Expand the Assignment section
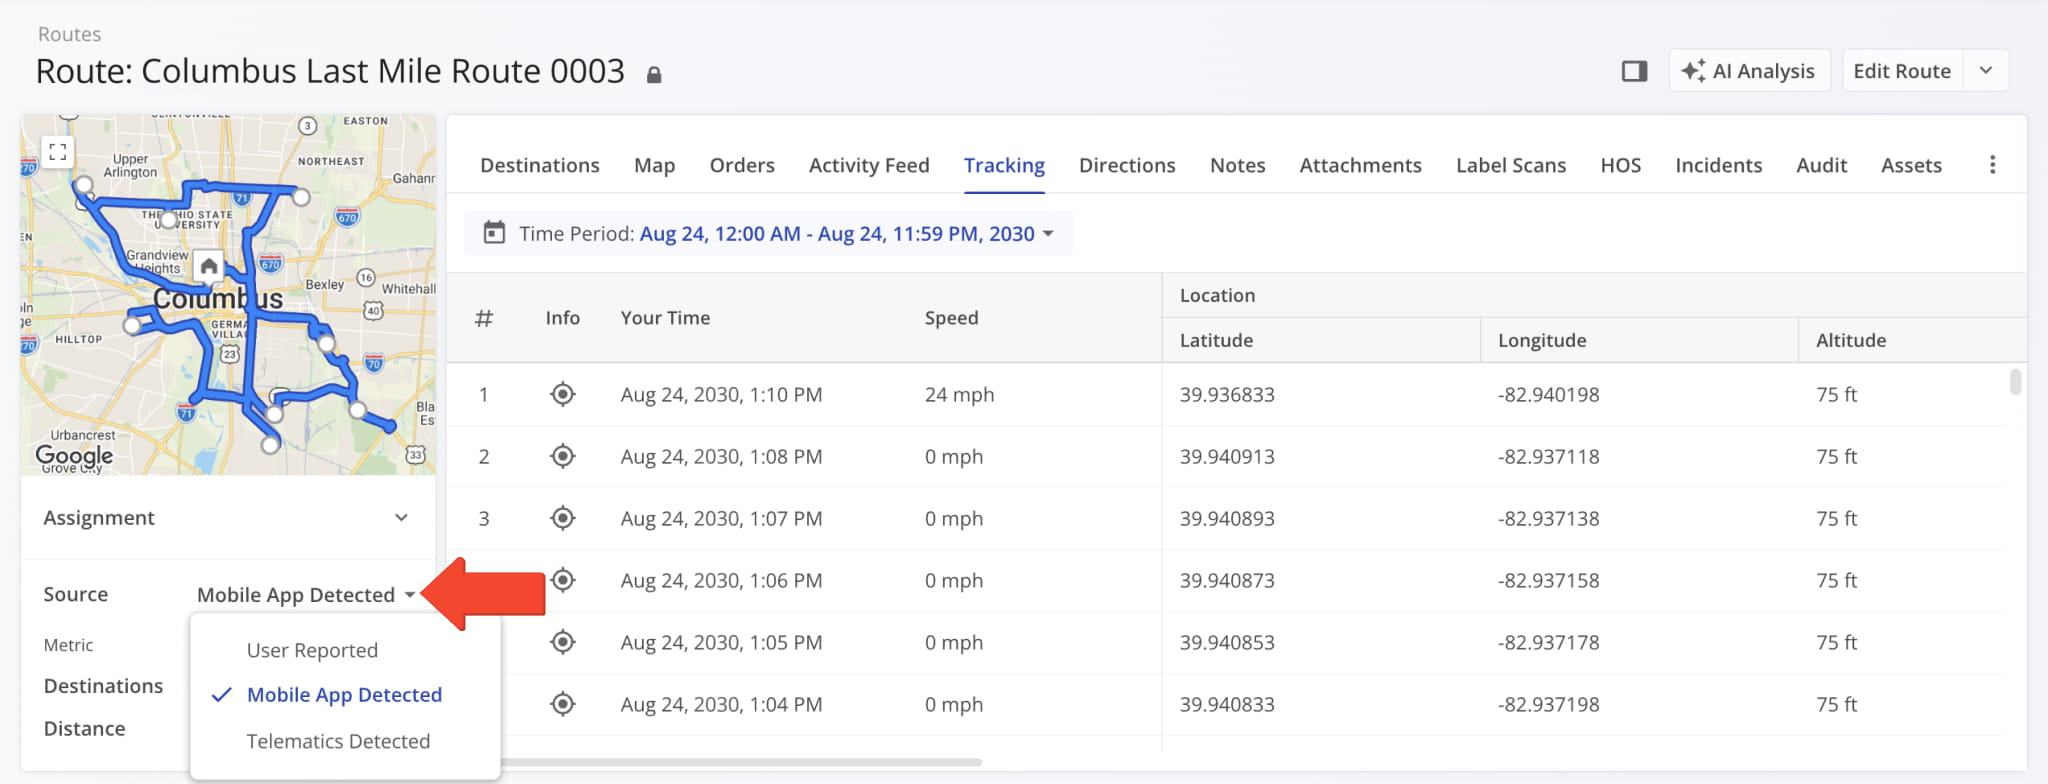The height and width of the screenshot is (784, 2048). (x=228, y=518)
